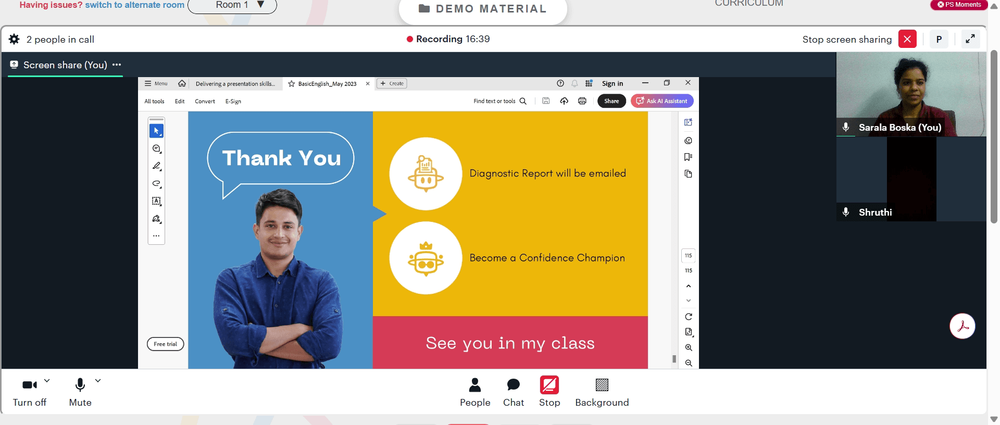Click Shruthi participant tile
1000x425 pixels.
[911, 179]
